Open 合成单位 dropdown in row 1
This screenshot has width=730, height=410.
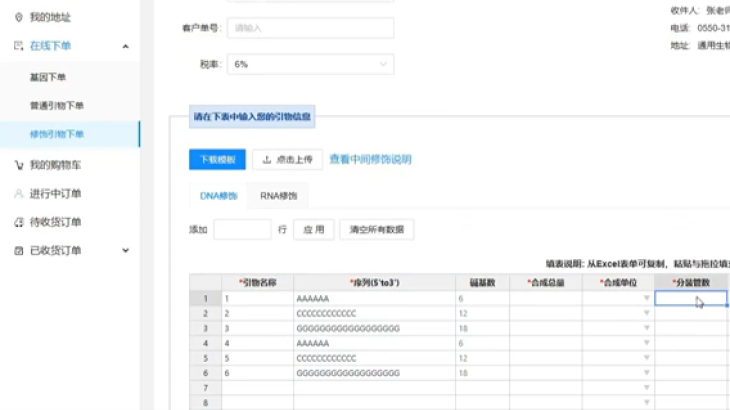(x=646, y=299)
